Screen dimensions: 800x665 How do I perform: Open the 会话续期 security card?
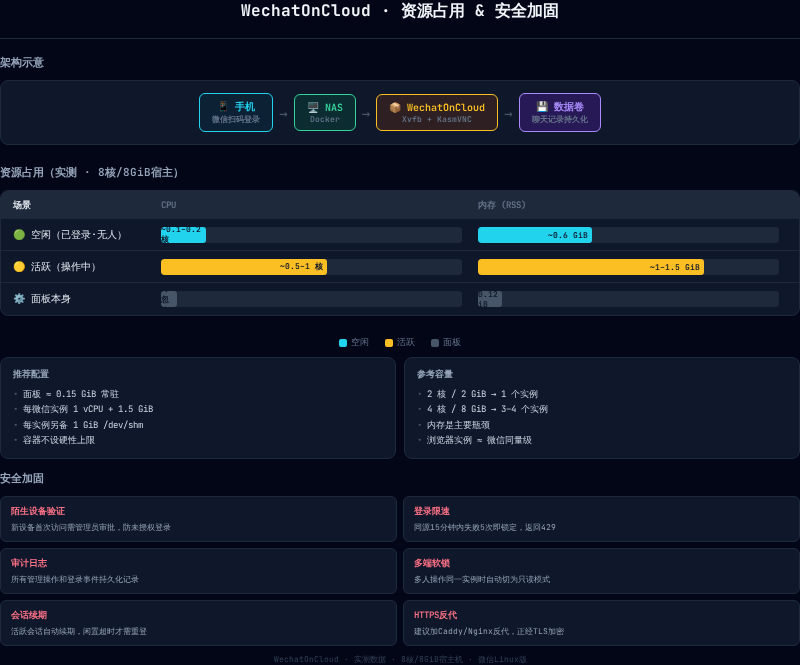click(198, 623)
